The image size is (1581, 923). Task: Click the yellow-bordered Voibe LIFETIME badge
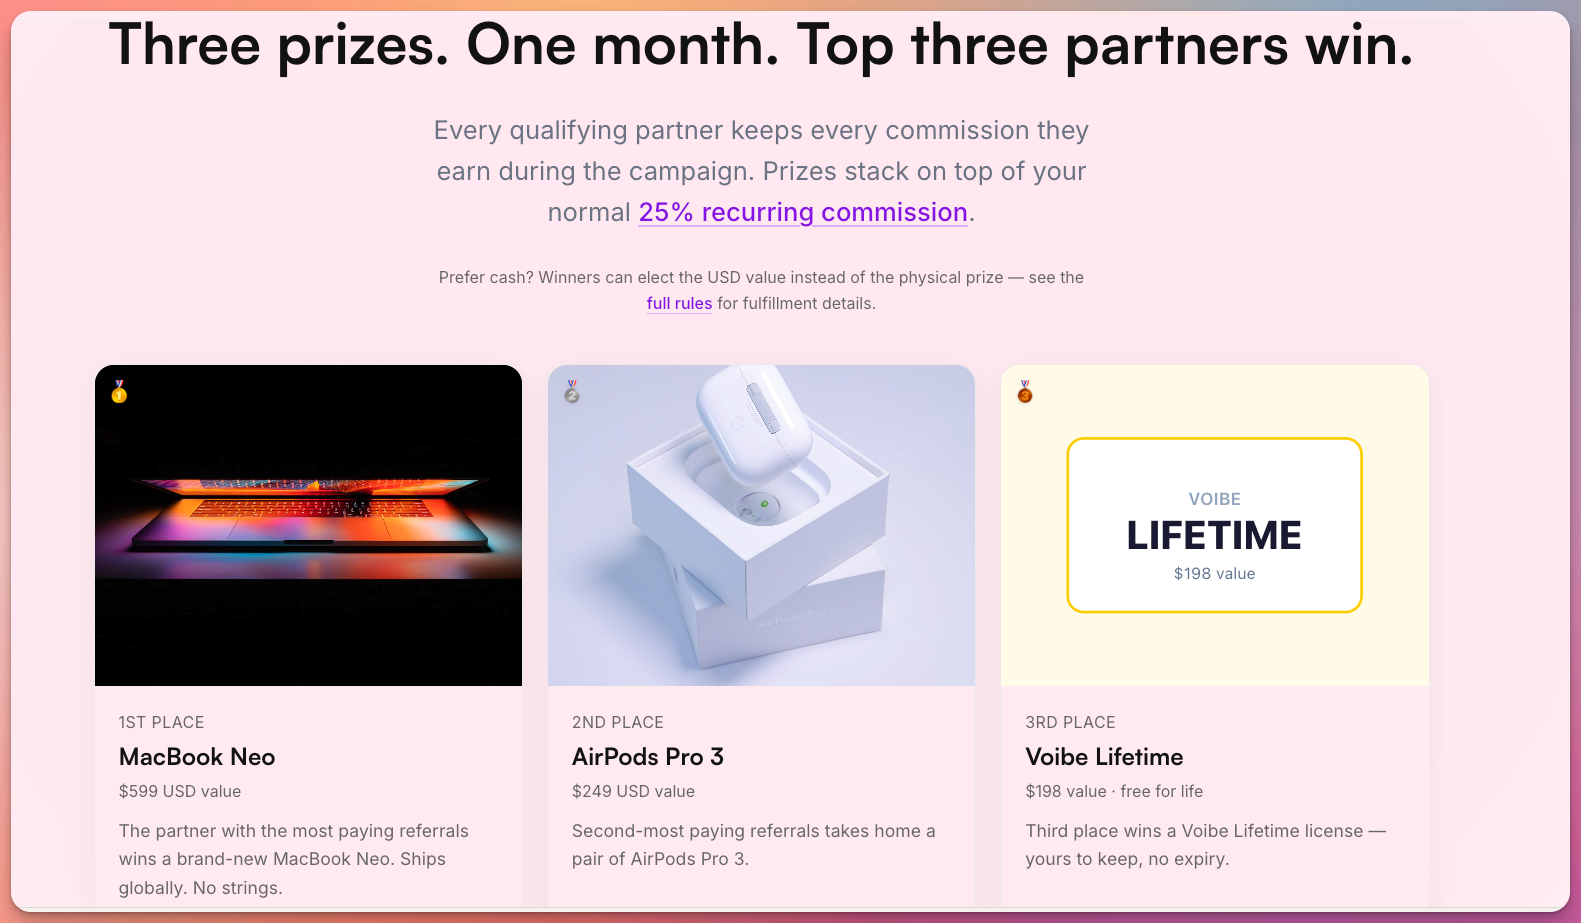click(x=1214, y=525)
